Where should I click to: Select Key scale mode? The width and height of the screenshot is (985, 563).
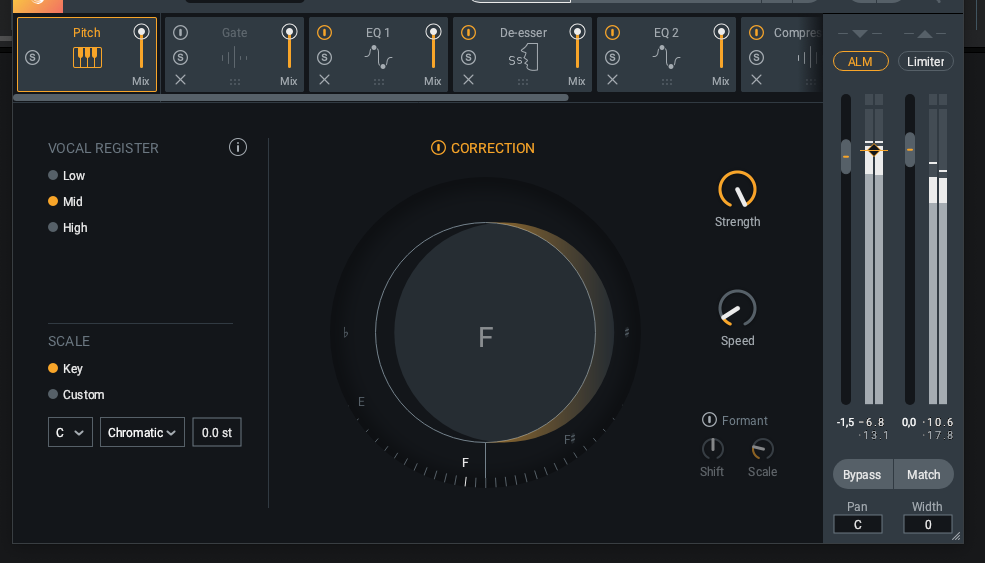pos(65,369)
